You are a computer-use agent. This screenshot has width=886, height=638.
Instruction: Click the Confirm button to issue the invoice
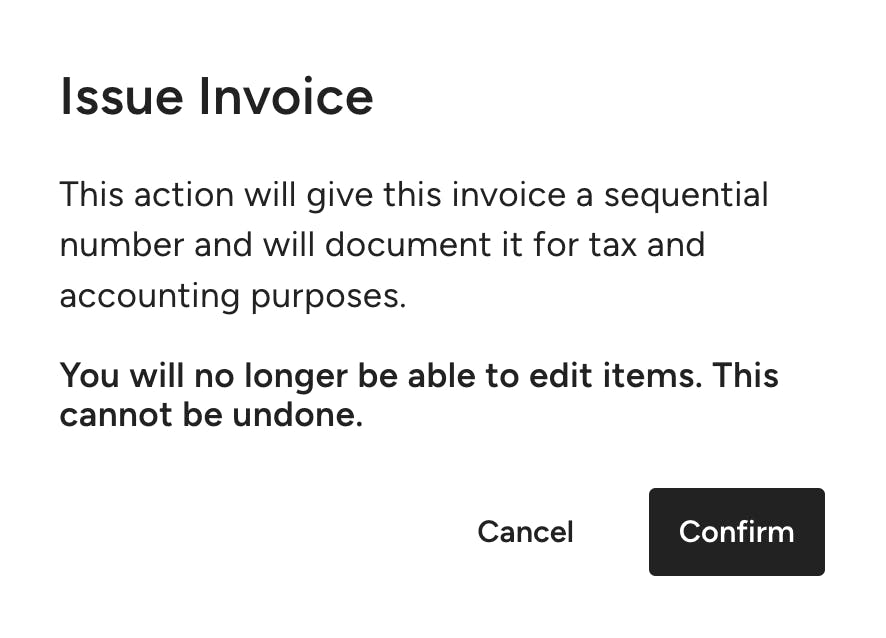736,532
